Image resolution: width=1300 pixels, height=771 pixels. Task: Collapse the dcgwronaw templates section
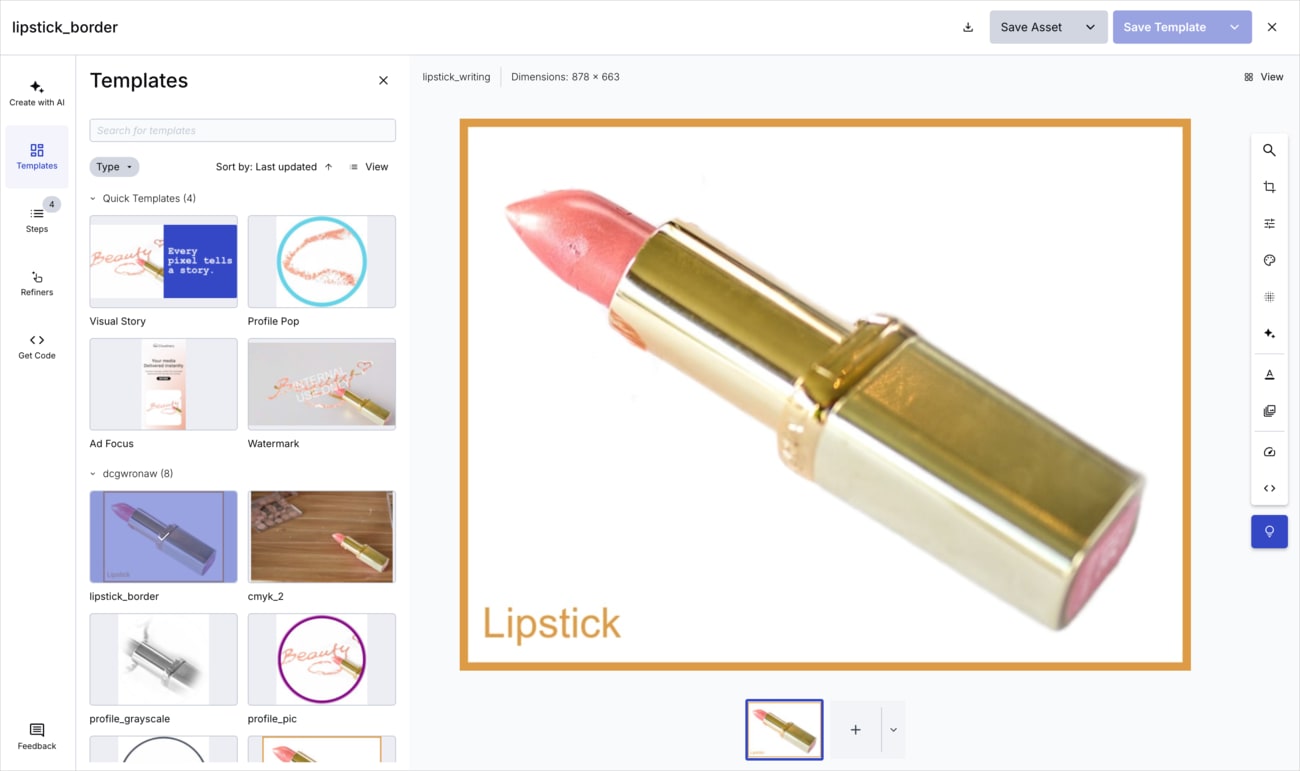click(93, 474)
